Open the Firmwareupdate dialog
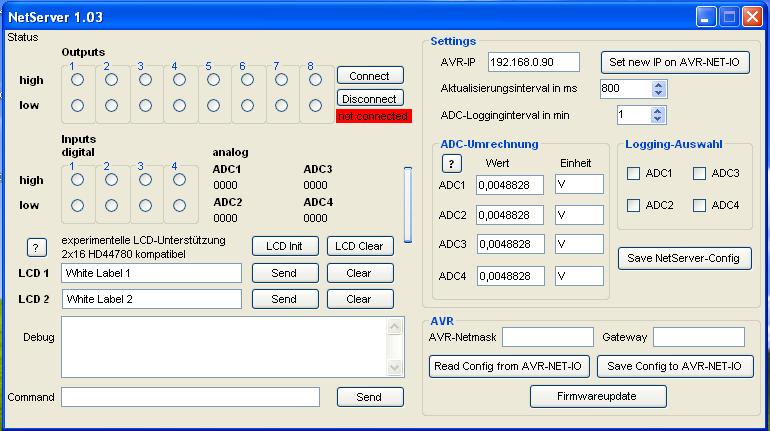Screen dimensions: 770x431 point(597,396)
